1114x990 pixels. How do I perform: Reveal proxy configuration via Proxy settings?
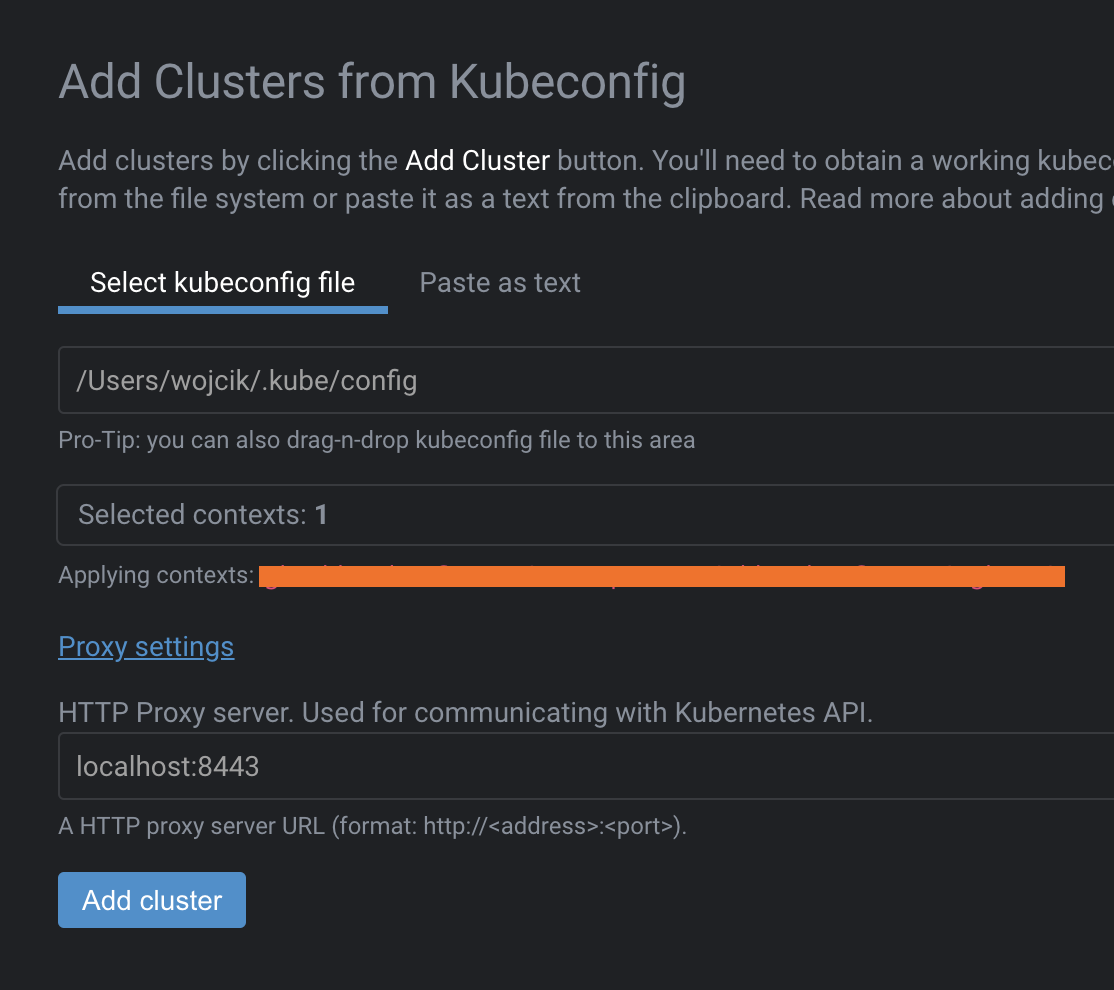146,646
